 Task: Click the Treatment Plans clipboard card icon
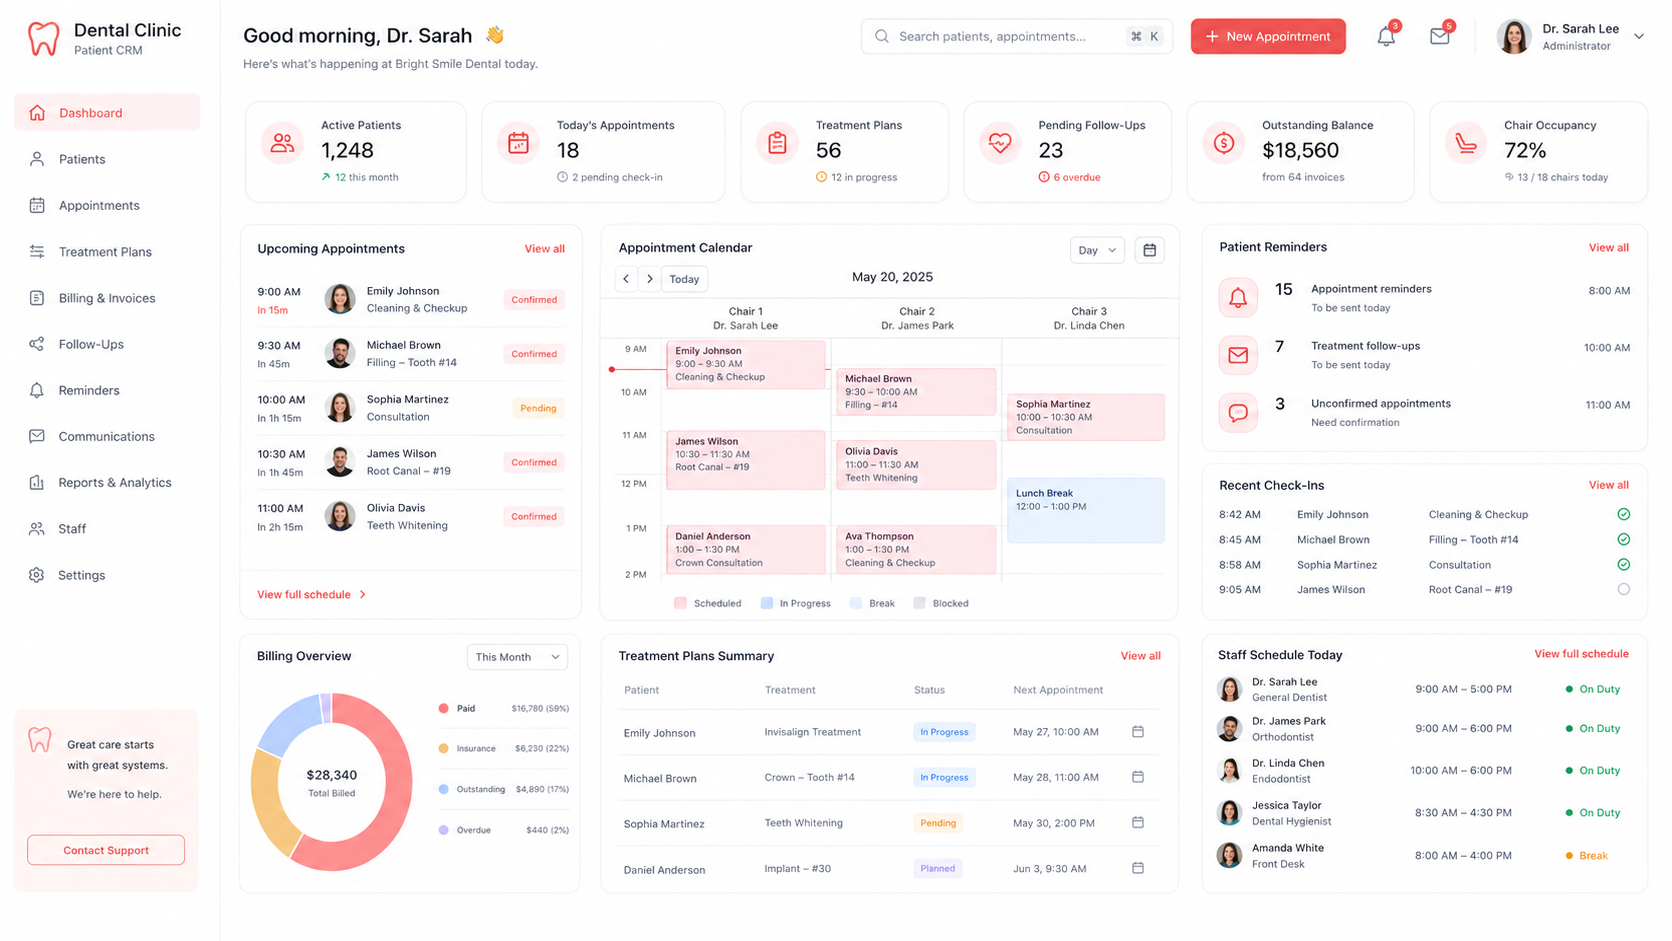point(777,144)
